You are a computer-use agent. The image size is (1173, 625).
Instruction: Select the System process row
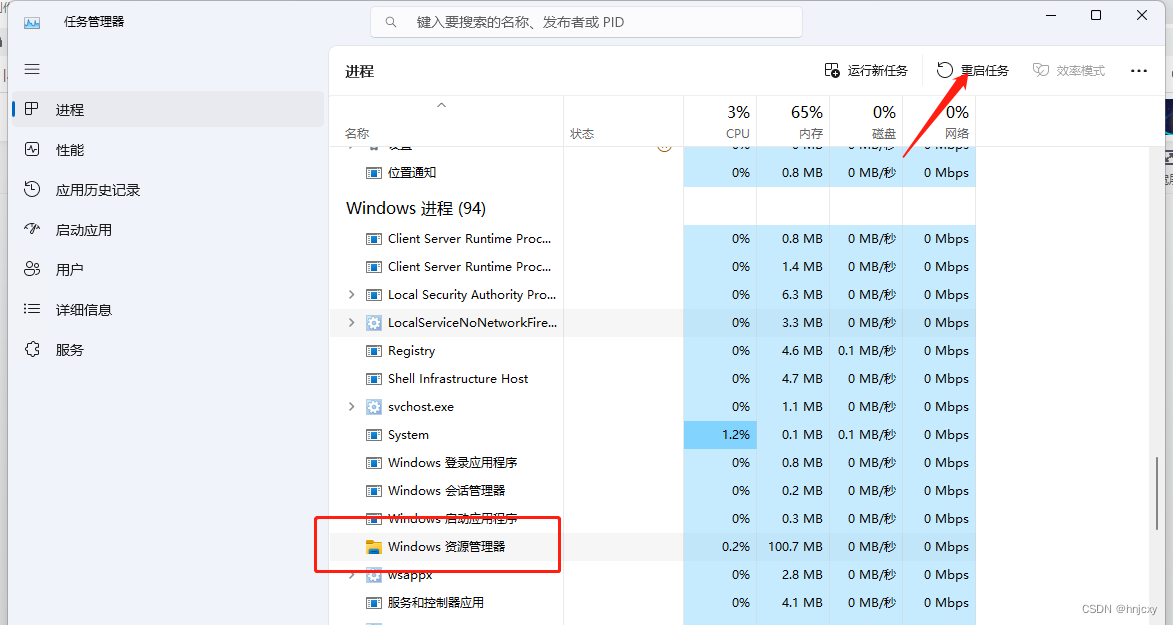652,435
